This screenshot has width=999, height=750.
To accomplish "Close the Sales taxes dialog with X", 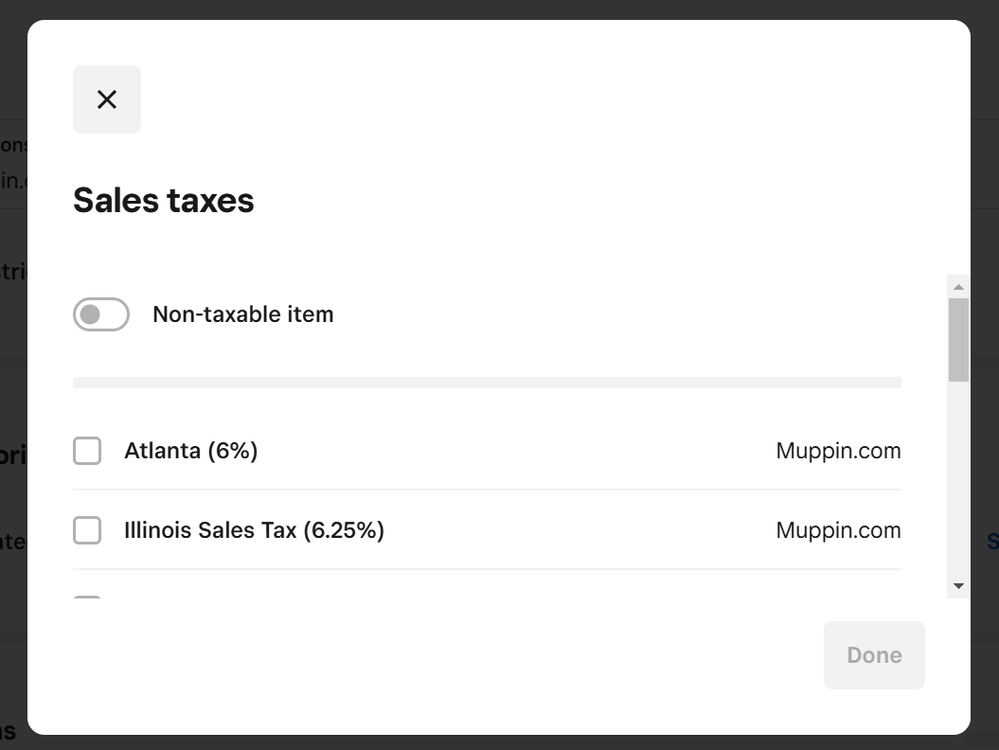I will (107, 99).
